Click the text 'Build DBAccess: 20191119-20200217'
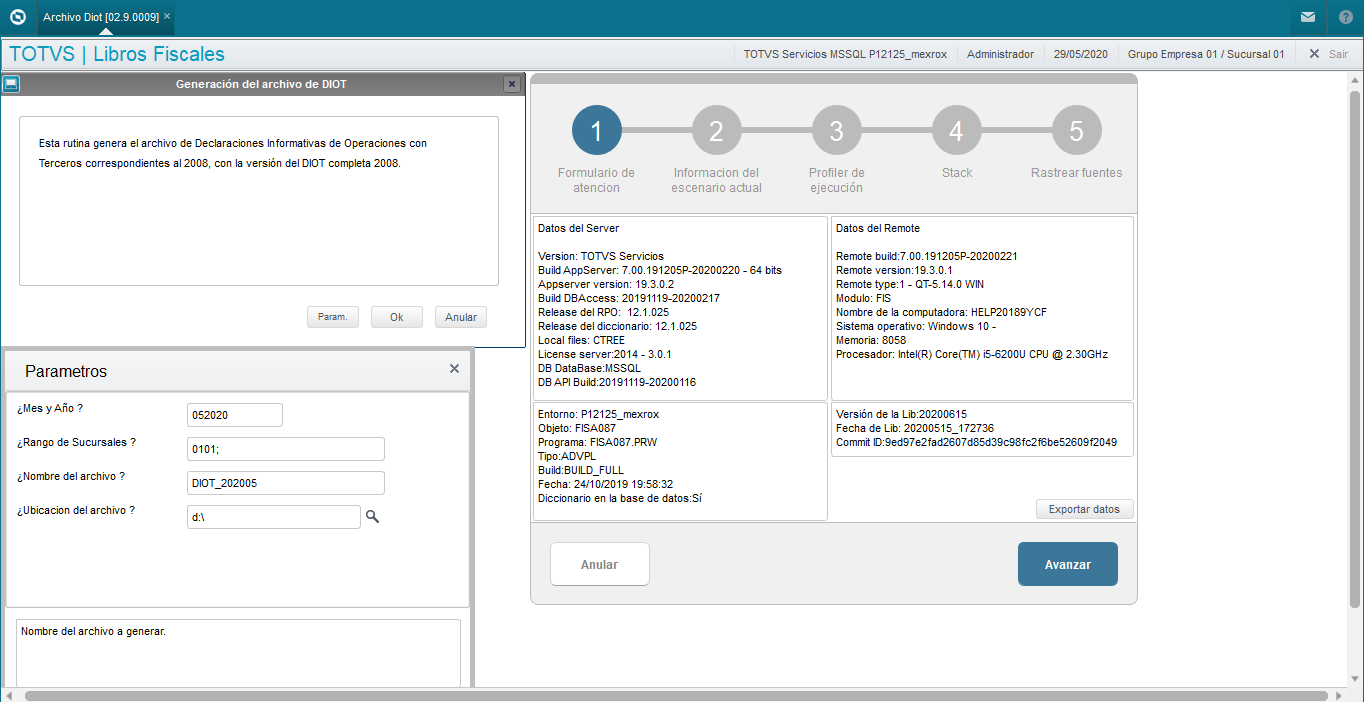 pyautogui.click(x=629, y=298)
